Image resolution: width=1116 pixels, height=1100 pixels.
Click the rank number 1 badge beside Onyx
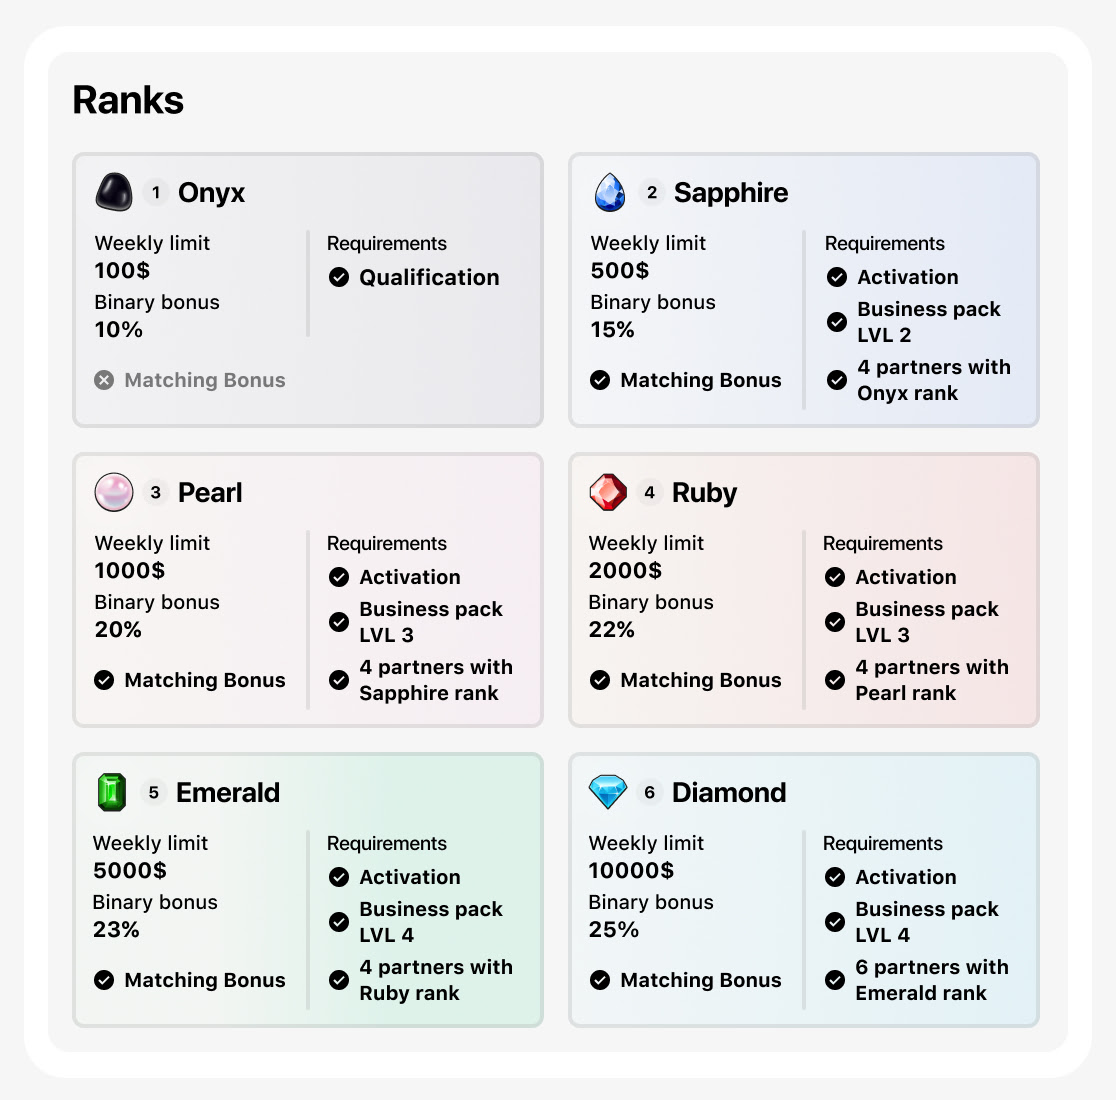[x=156, y=192]
